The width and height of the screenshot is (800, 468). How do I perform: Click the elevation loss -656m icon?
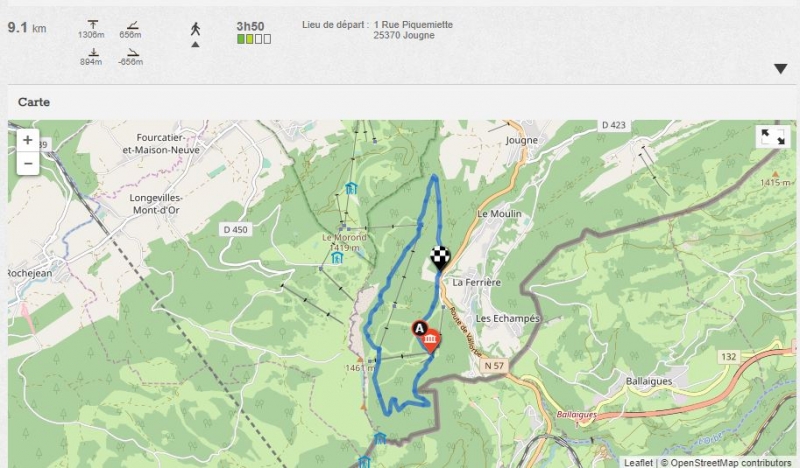pyautogui.click(x=133, y=52)
